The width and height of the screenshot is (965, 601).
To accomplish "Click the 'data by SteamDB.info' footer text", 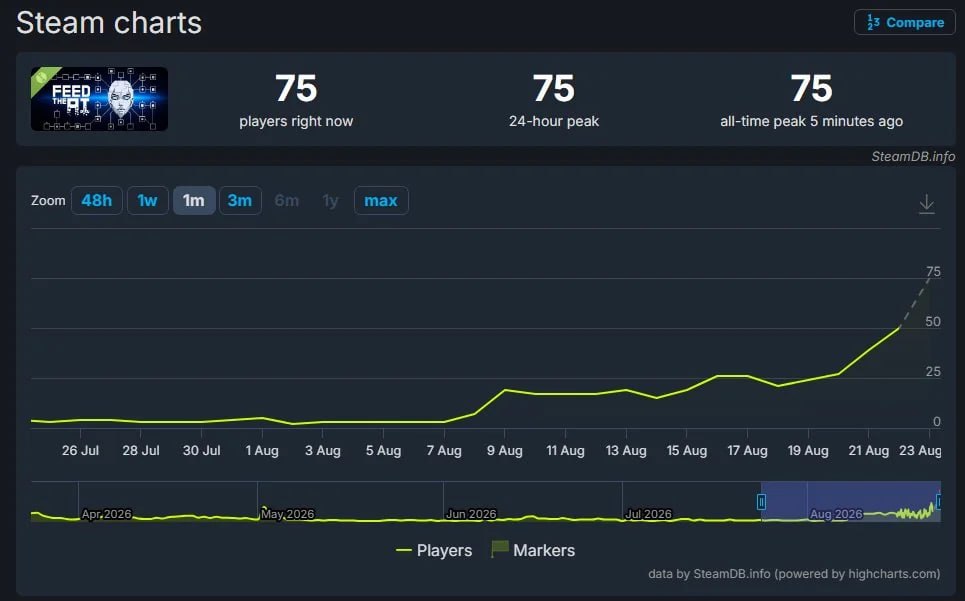I will coord(794,574).
